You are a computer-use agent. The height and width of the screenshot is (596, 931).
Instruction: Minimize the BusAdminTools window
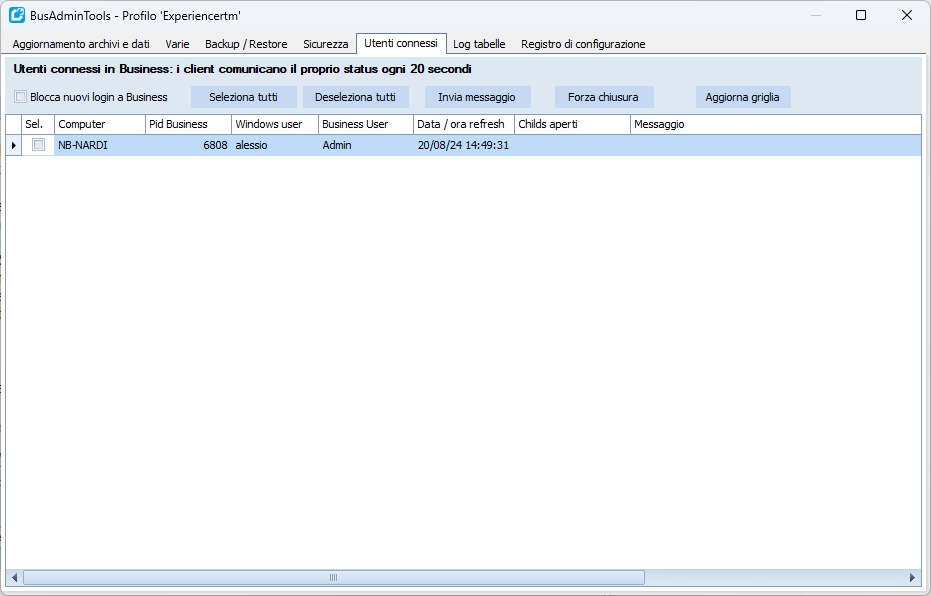click(x=816, y=15)
